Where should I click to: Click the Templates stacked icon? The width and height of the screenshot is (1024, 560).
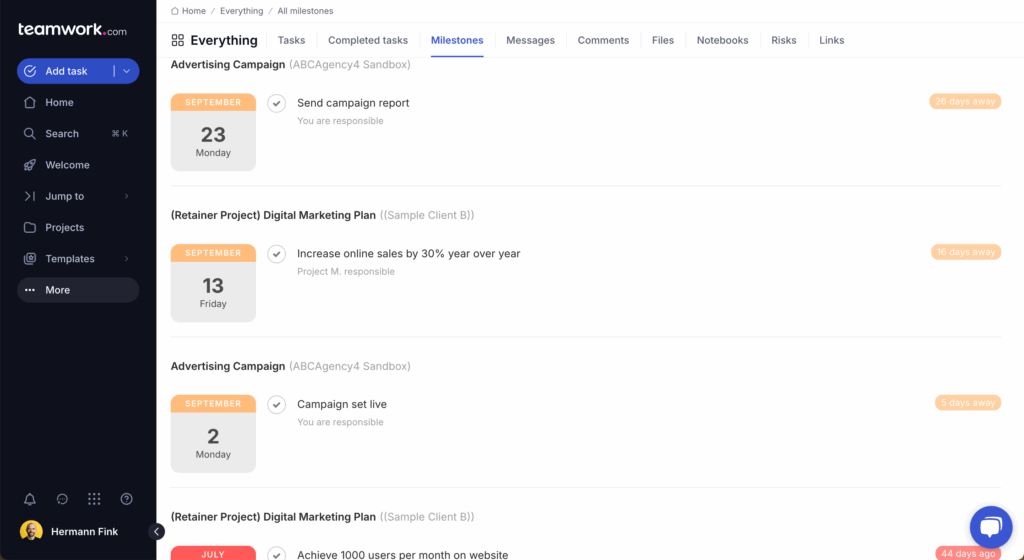click(29, 259)
